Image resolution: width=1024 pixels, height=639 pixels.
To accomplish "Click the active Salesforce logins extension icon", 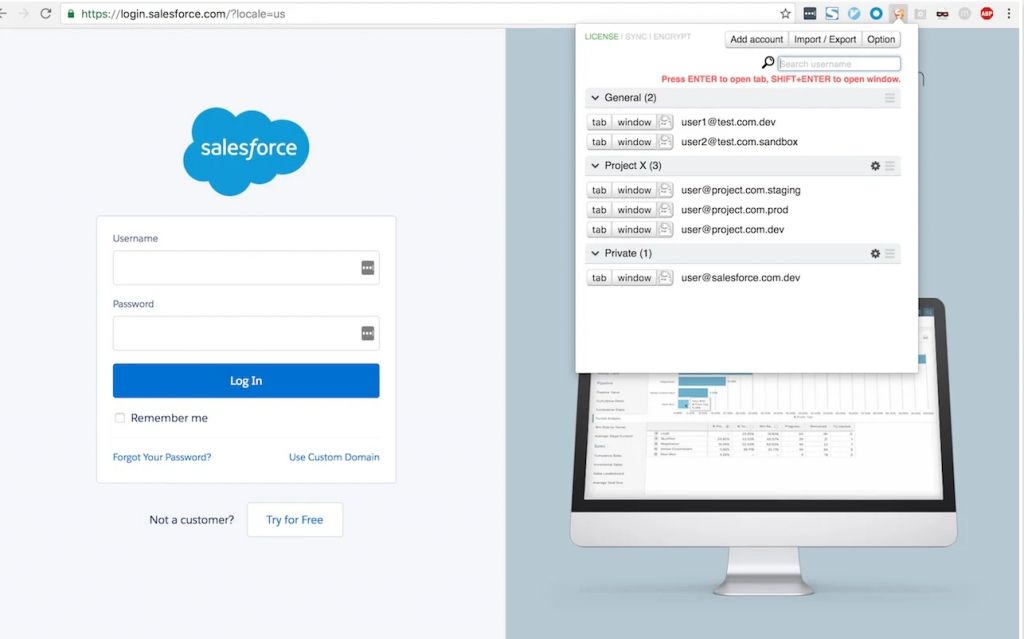I will [x=899, y=14].
